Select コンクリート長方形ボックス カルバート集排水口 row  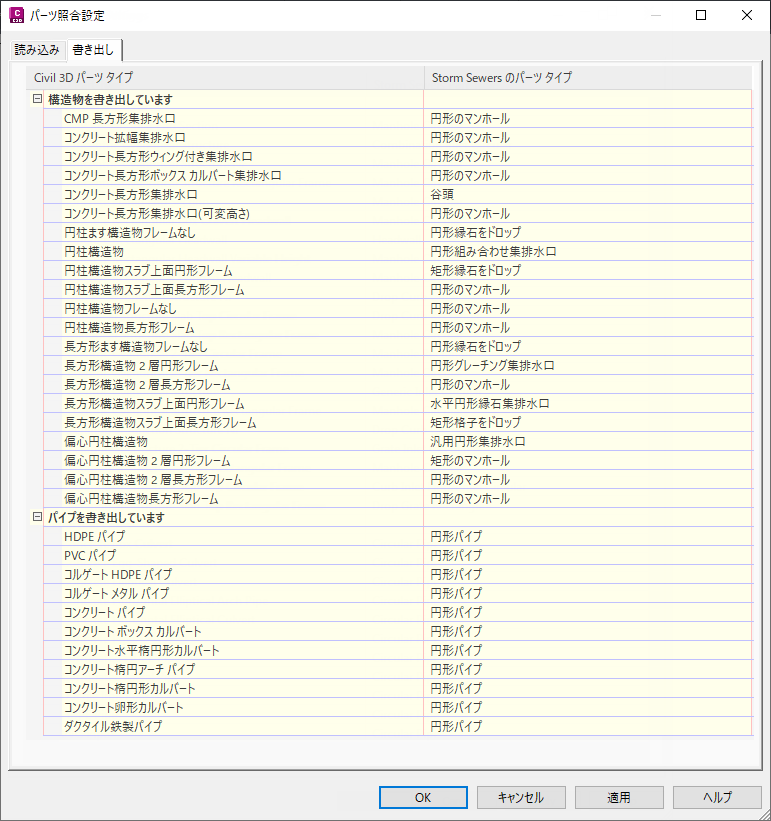398,175
